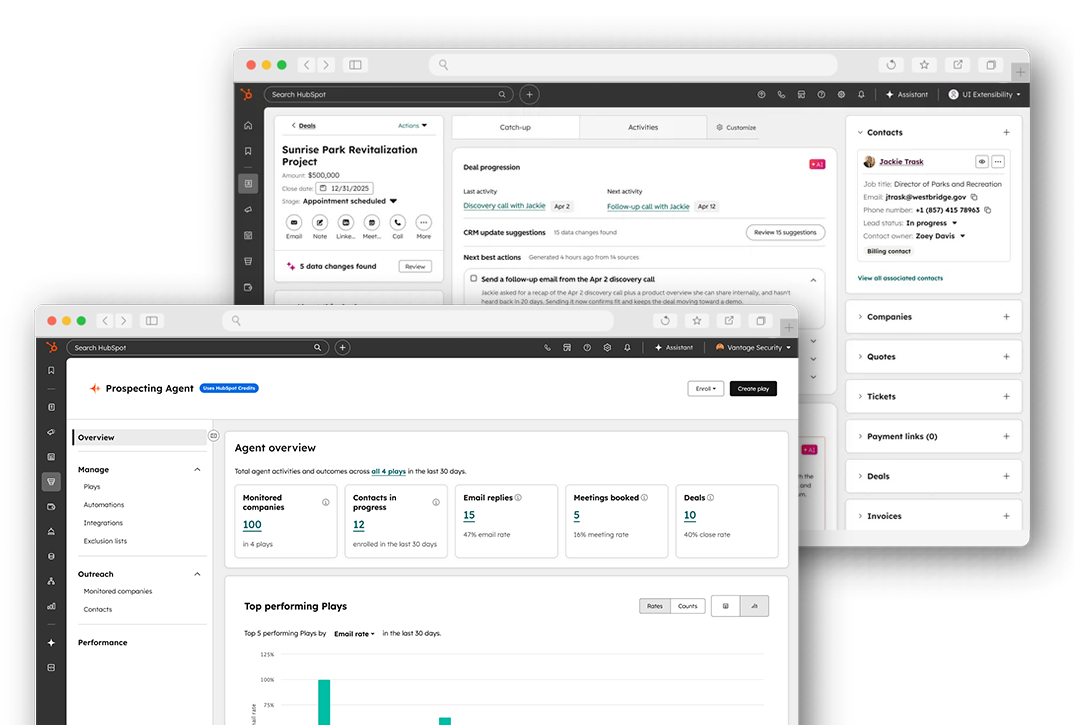Click the info icon beside Email replies
The height and width of the screenshot is (725, 1074).
(518, 497)
